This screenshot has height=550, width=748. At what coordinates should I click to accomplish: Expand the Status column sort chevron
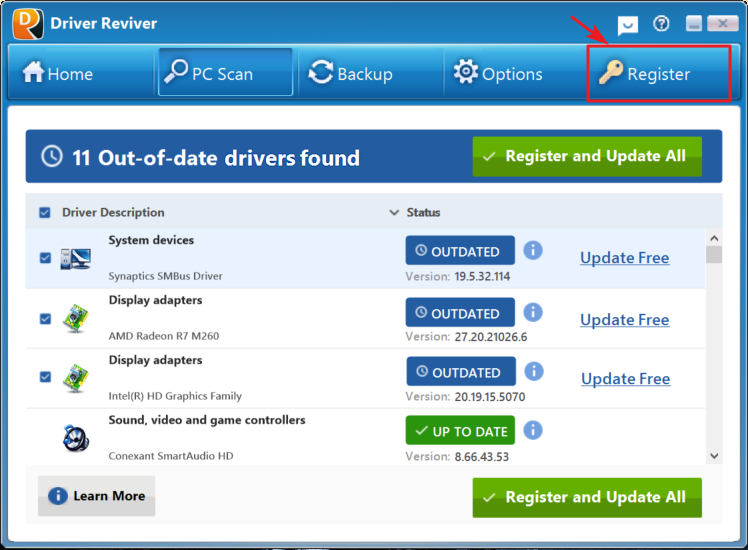coord(394,212)
